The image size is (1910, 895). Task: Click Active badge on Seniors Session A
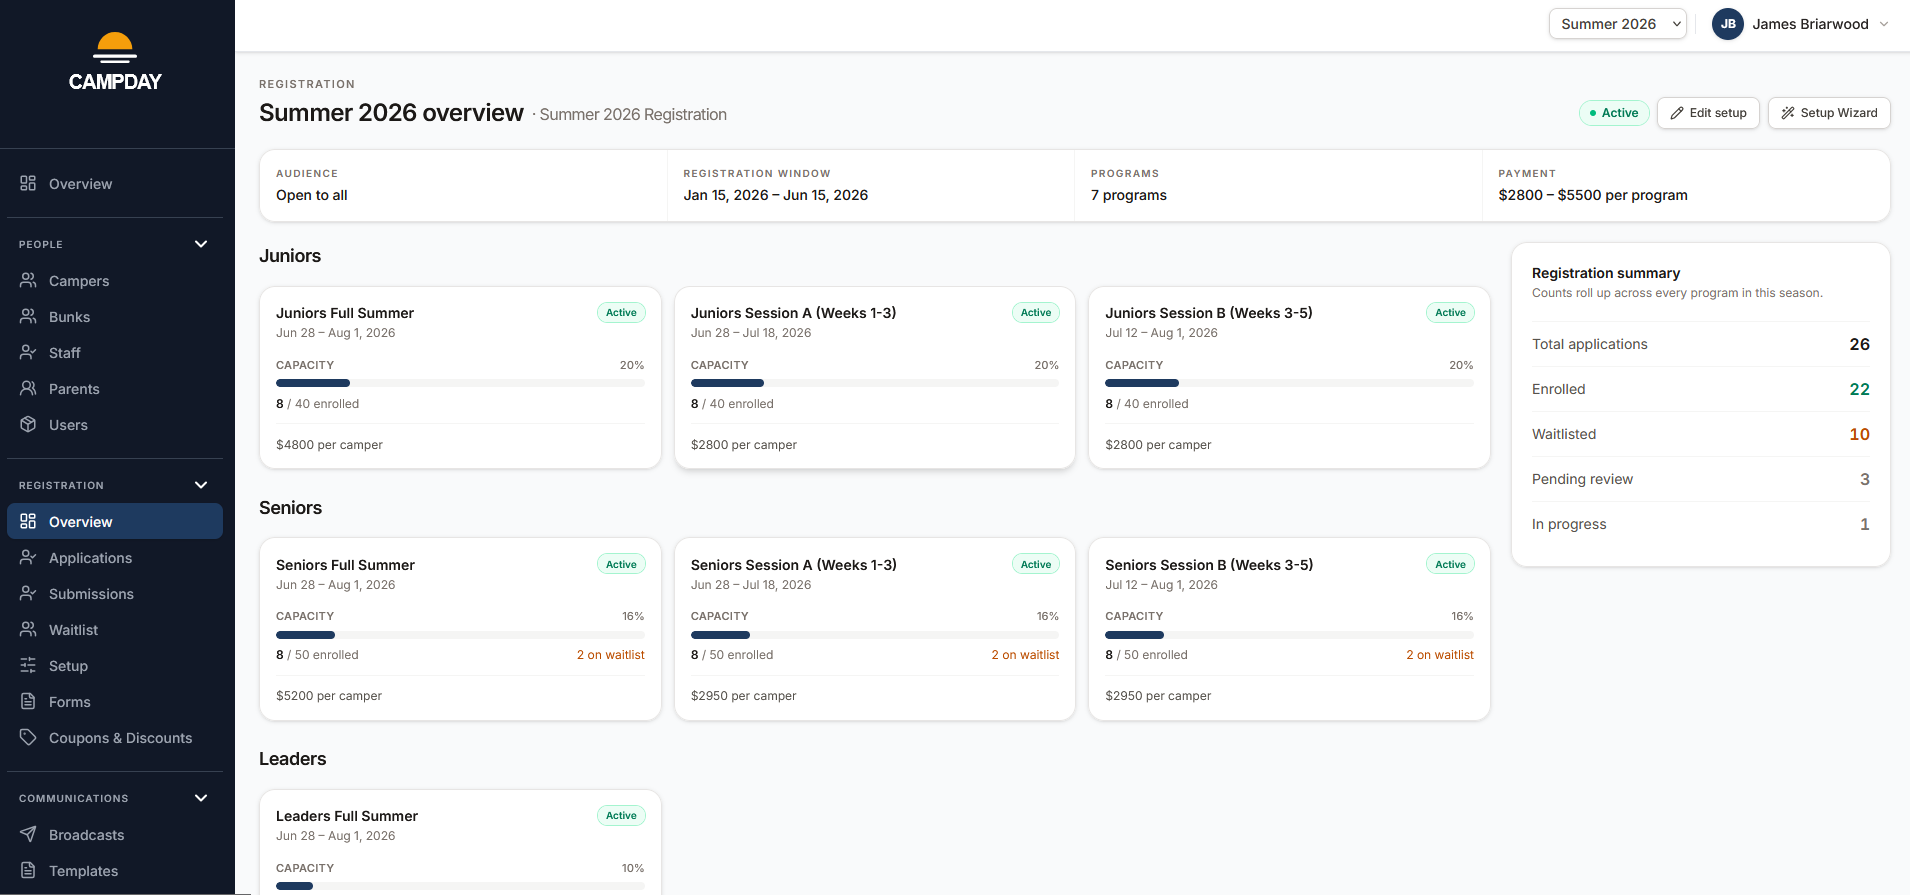click(x=1036, y=565)
